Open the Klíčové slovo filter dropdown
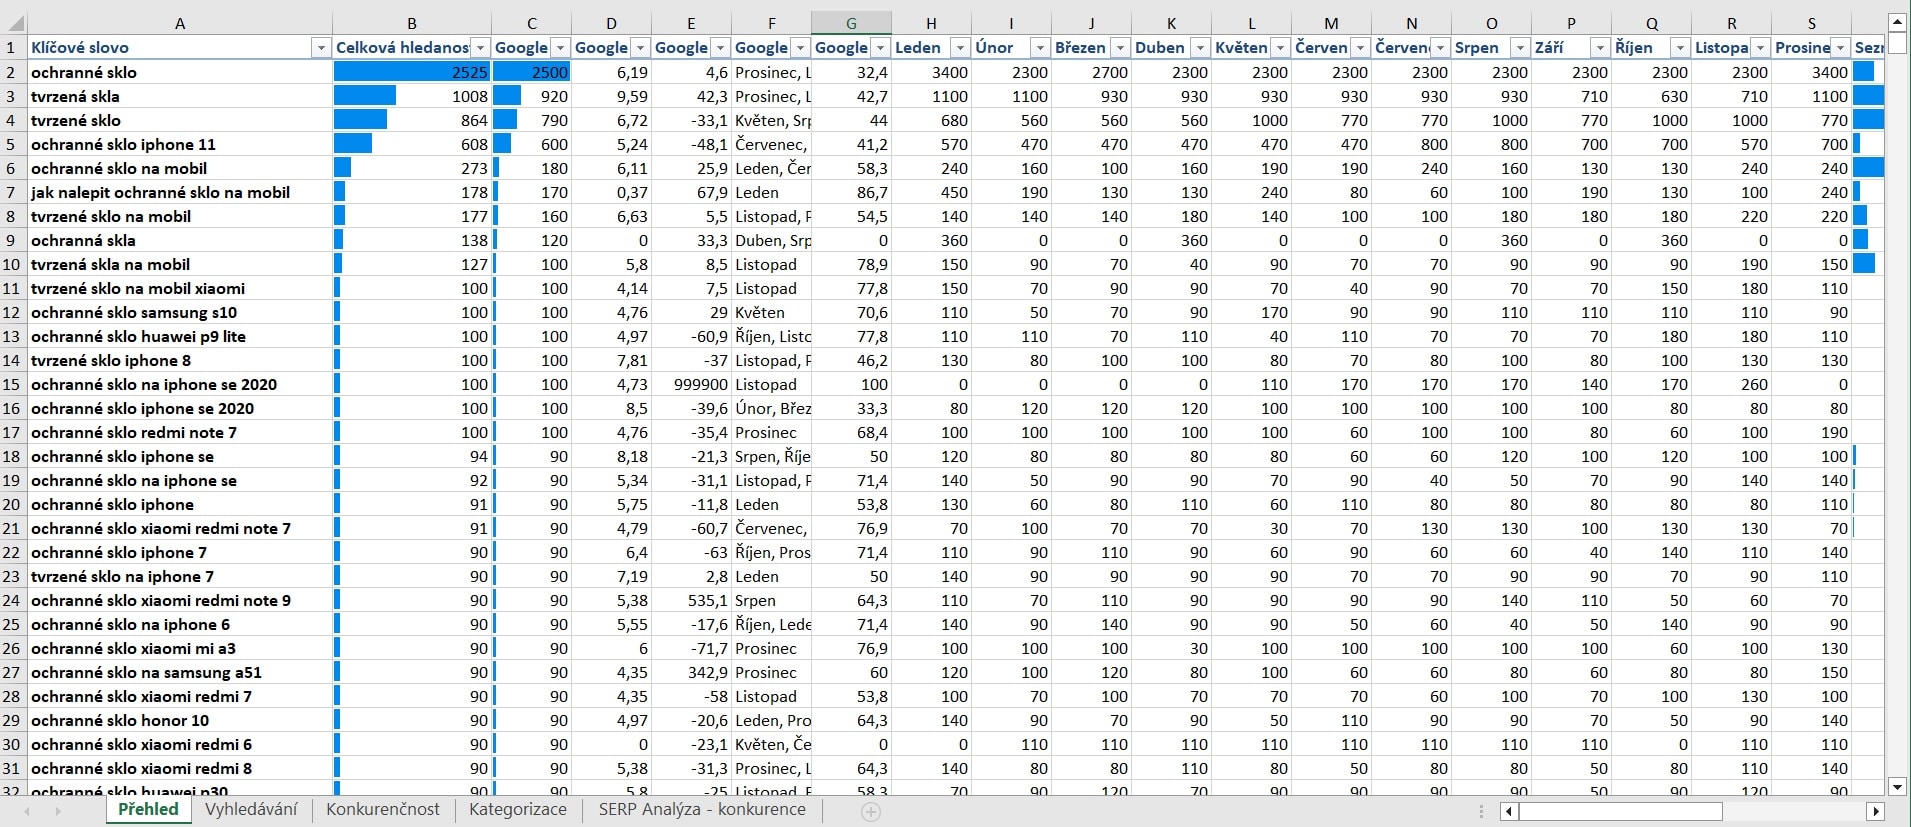Image resolution: width=1911 pixels, height=827 pixels. pos(320,48)
